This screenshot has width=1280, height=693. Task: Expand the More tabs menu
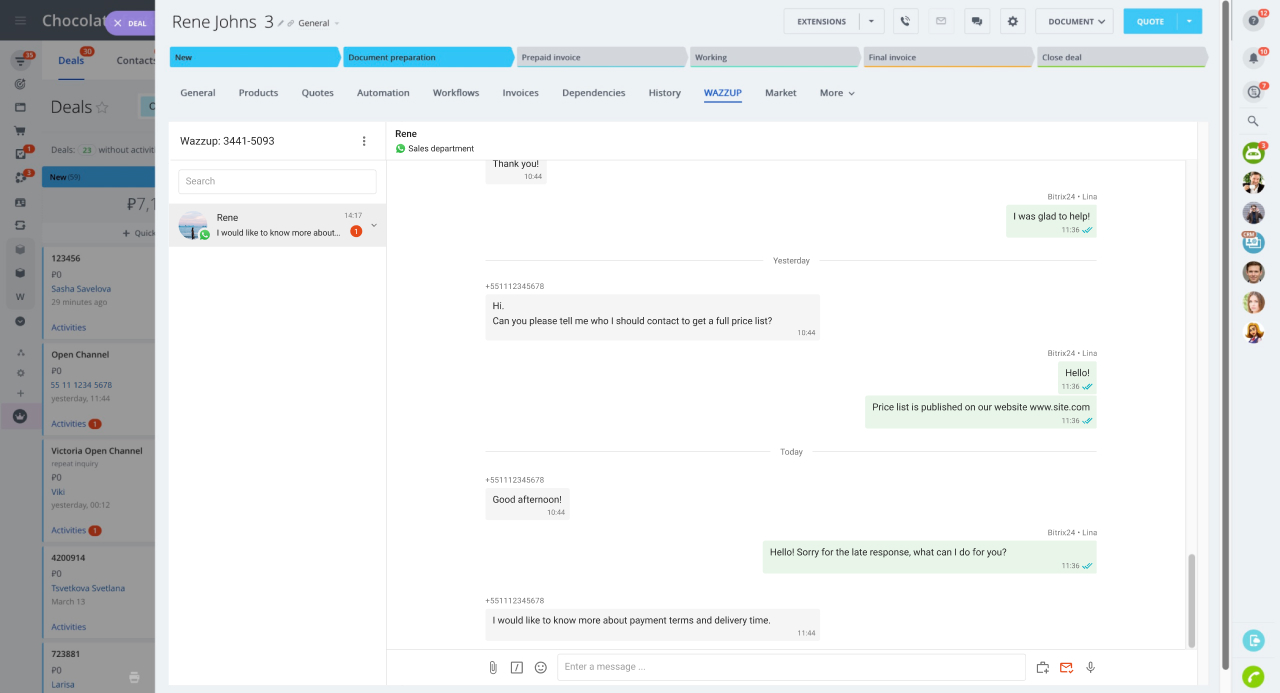(x=837, y=93)
